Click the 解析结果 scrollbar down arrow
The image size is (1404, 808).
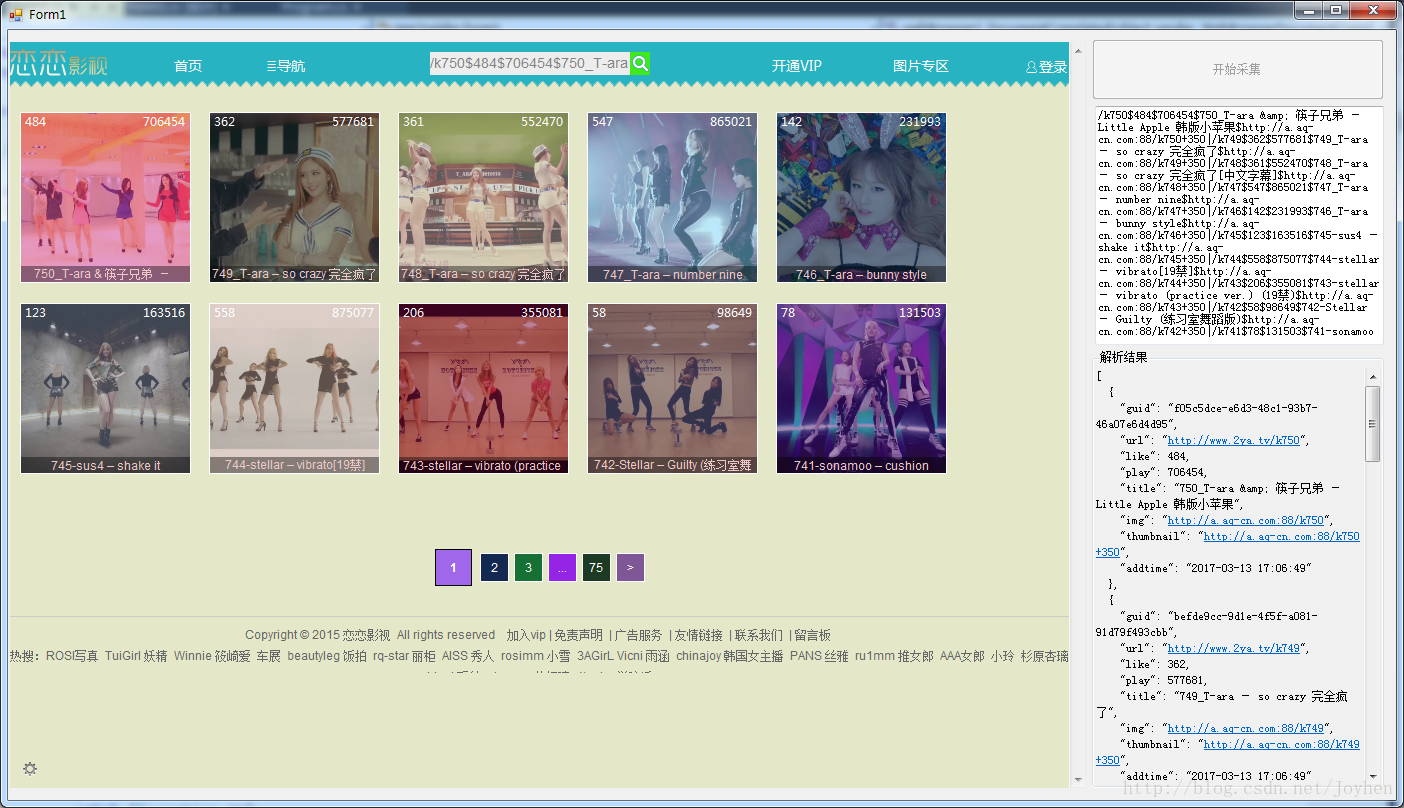coord(1373,775)
